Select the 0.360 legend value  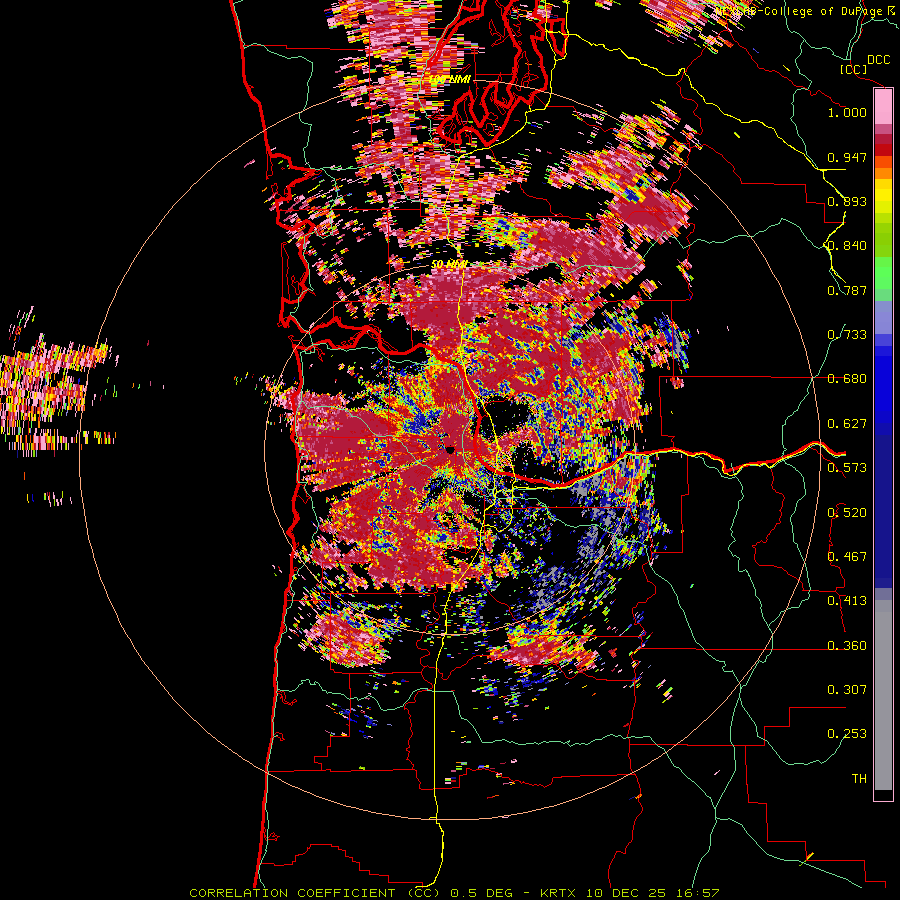pyautogui.click(x=847, y=646)
